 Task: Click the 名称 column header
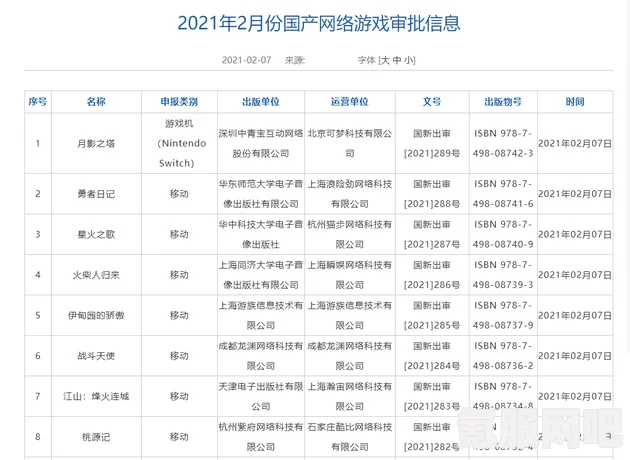(96, 102)
